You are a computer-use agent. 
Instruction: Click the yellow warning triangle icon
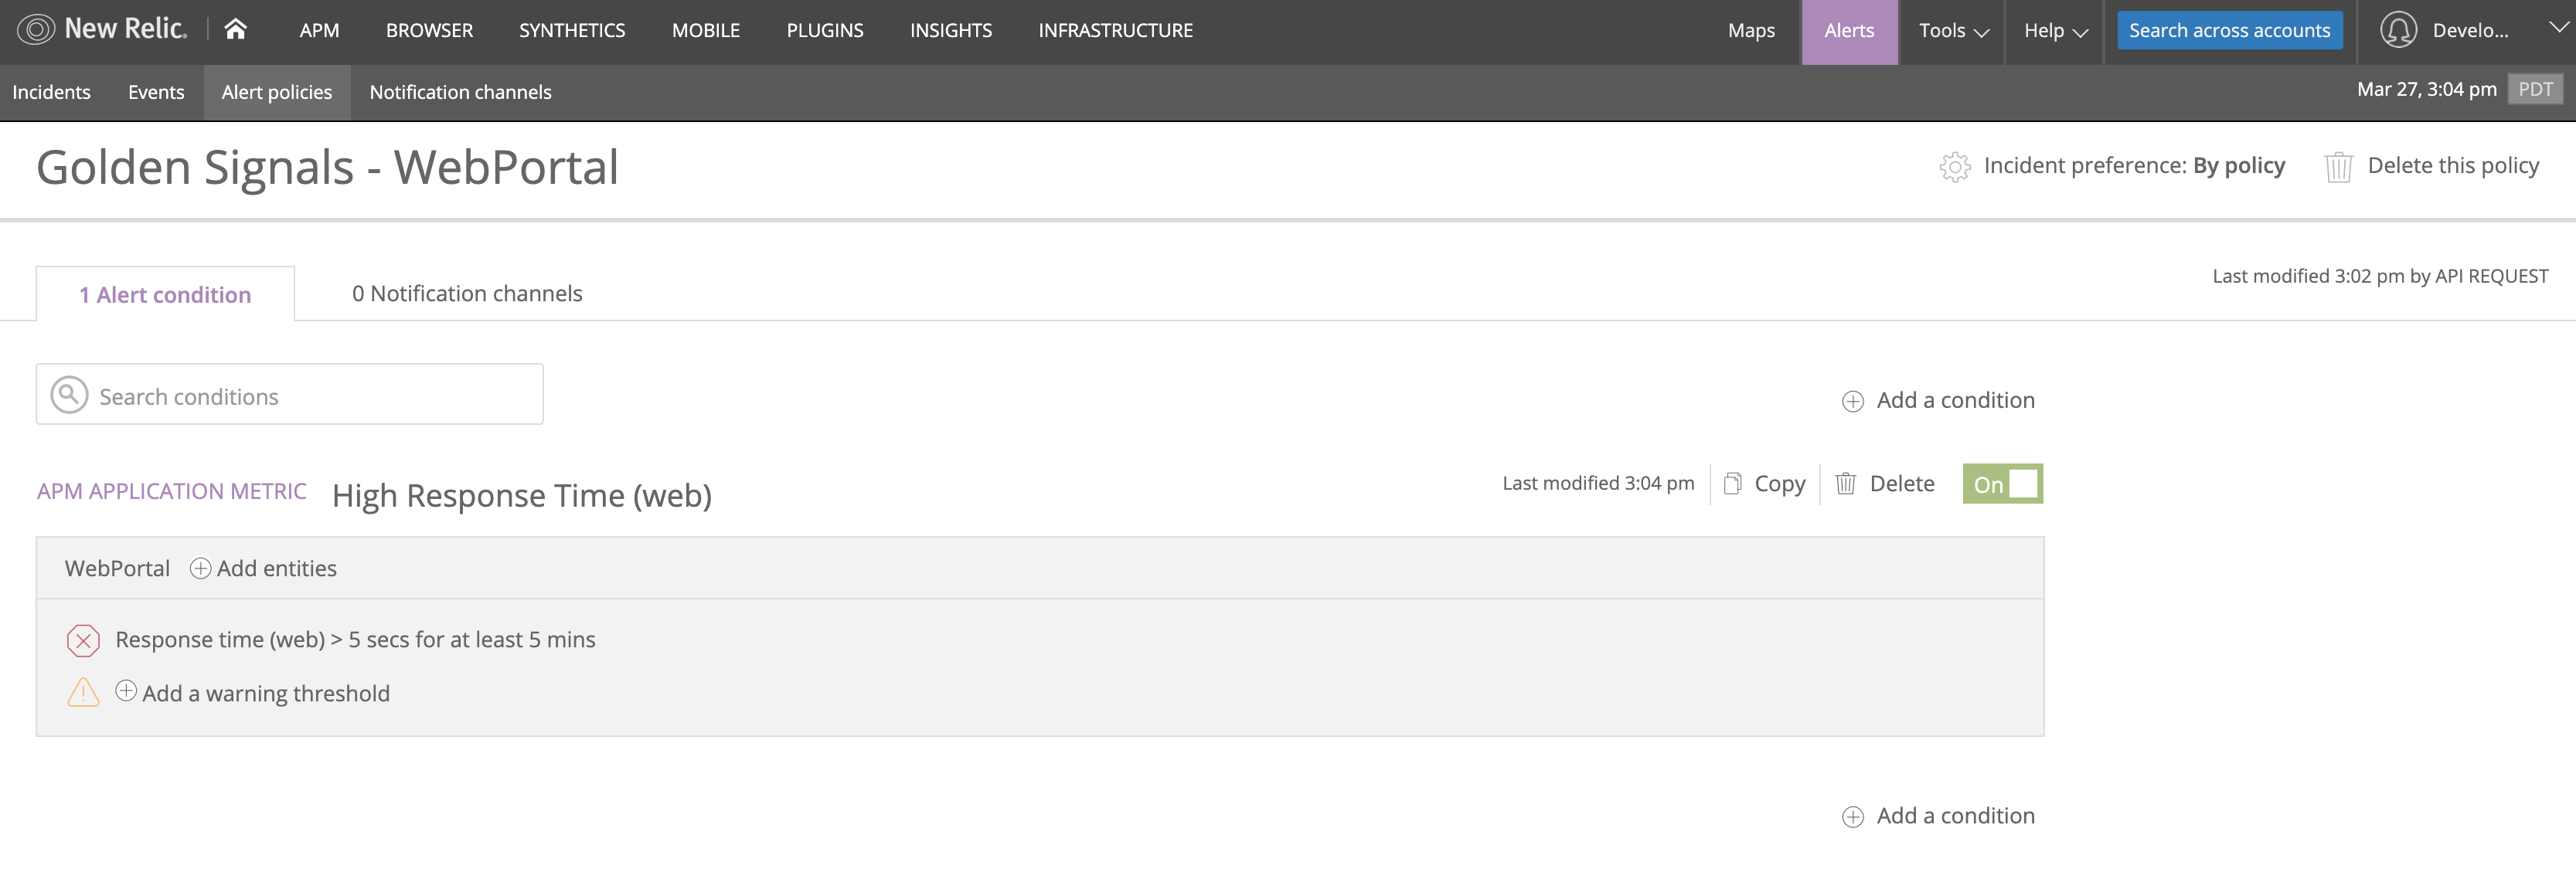83,692
